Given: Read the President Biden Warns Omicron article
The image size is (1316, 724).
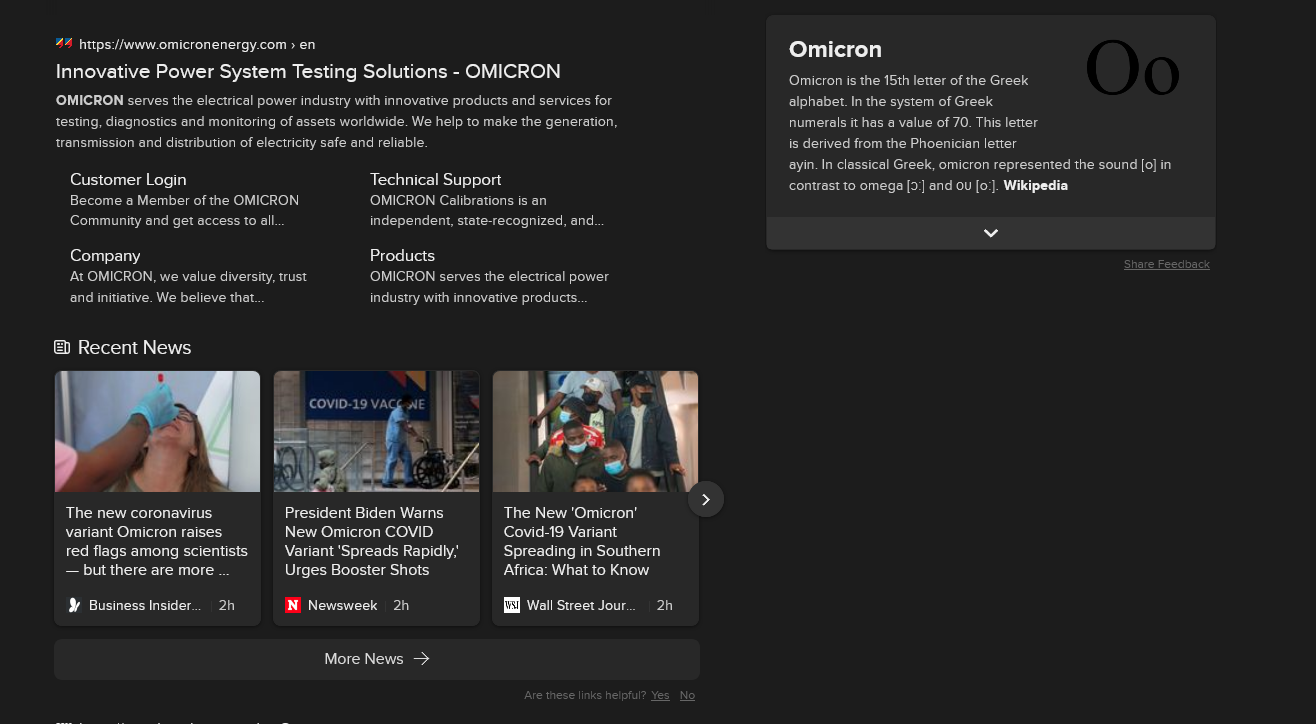Looking at the screenshot, I should pos(372,541).
